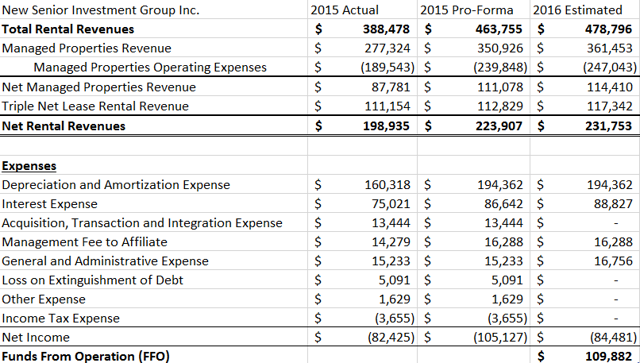Click the 109,882 FFO estimate cell

(x=585, y=356)
